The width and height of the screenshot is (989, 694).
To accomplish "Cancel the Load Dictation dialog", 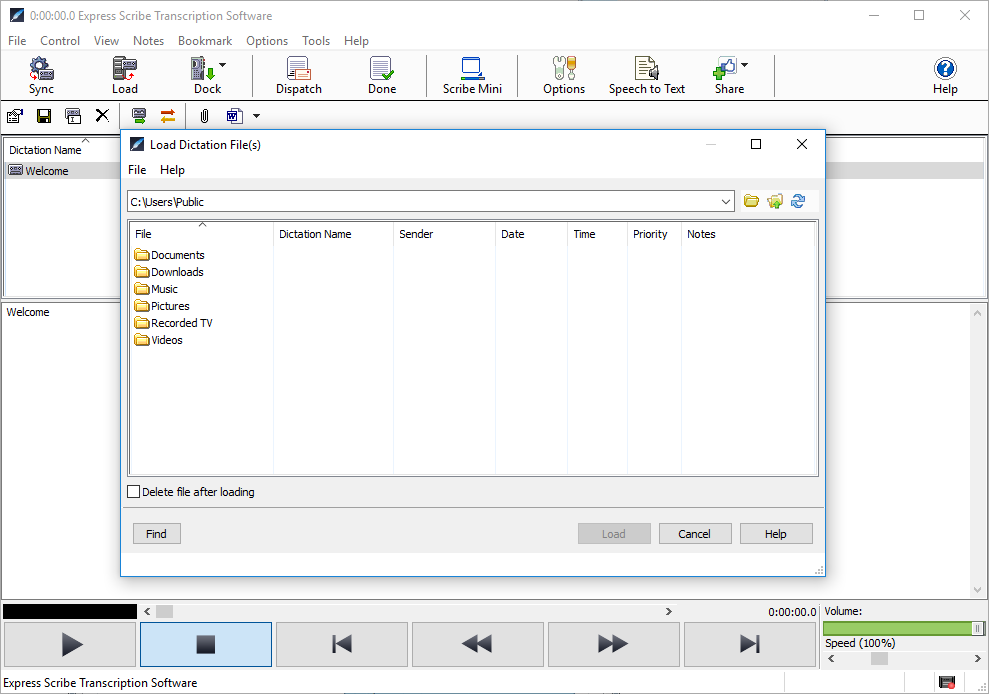I will click(x=695, y=533).
